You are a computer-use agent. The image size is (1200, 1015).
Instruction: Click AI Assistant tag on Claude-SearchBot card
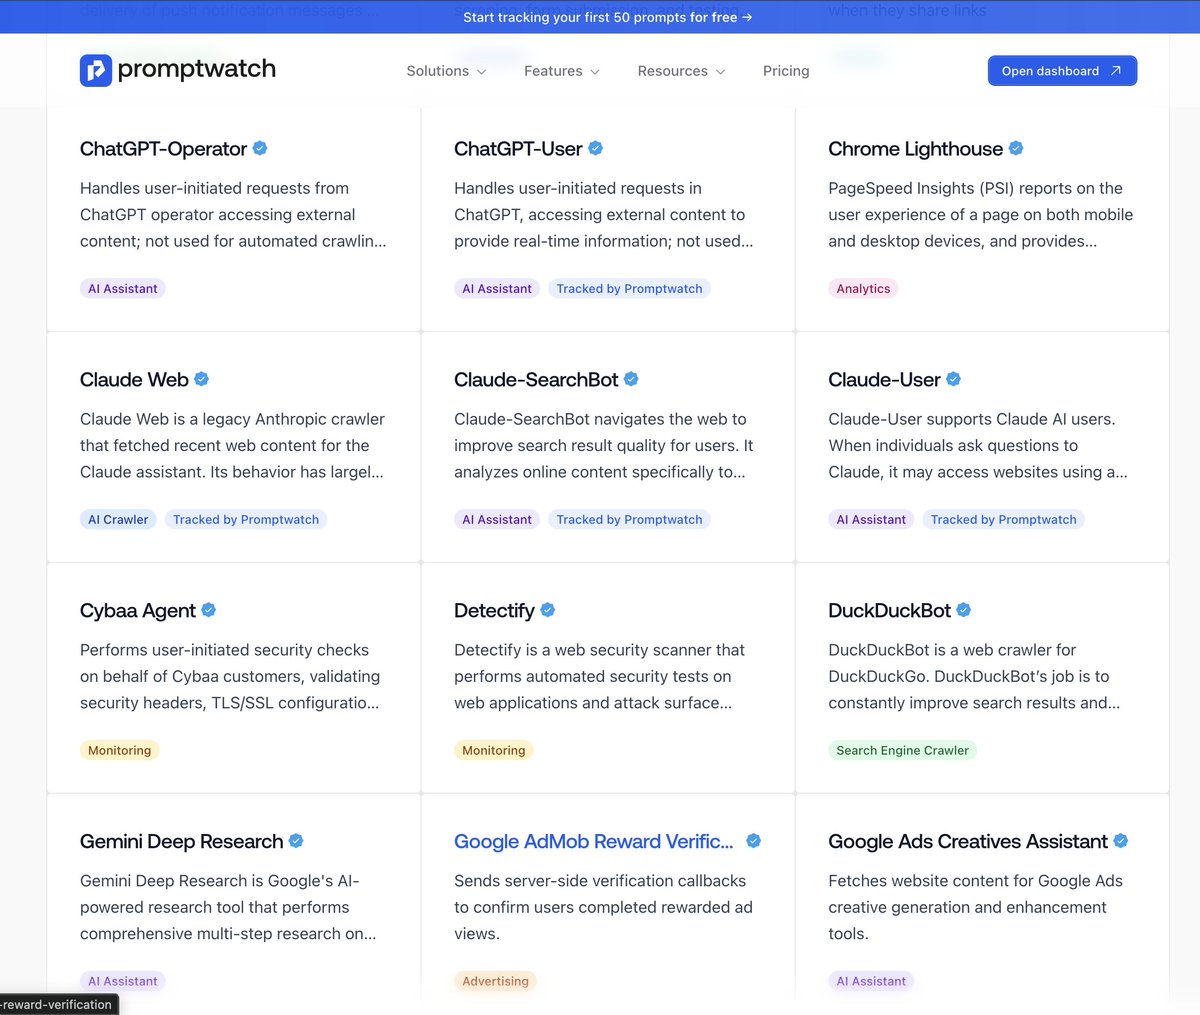(x=497, y=520)
